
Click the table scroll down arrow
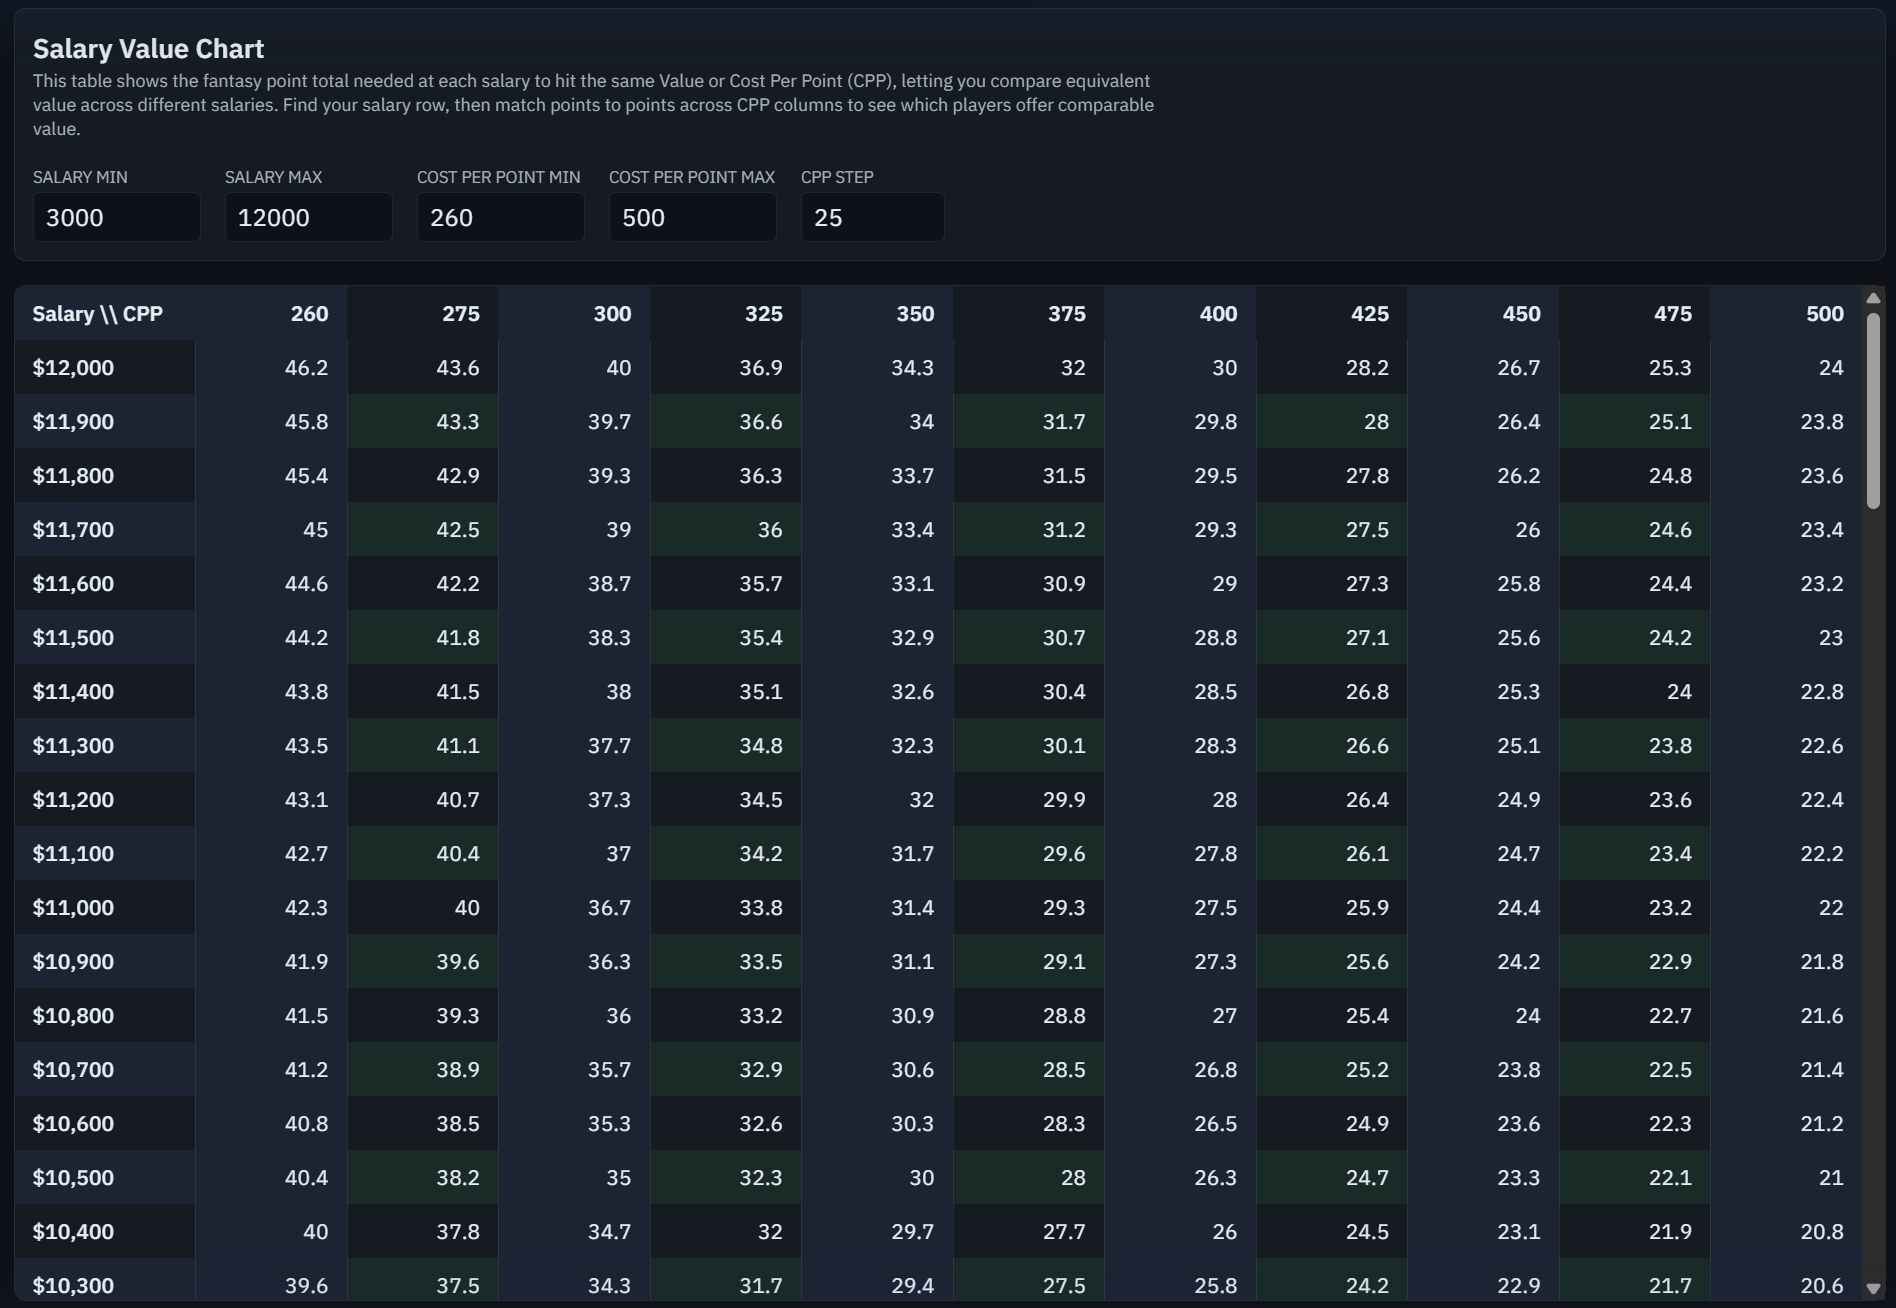click(x=1873, y=1289)
